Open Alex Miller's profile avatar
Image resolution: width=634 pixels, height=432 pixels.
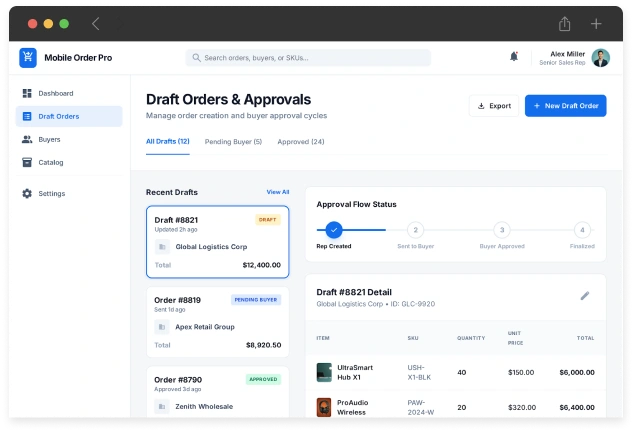[600, 58]
